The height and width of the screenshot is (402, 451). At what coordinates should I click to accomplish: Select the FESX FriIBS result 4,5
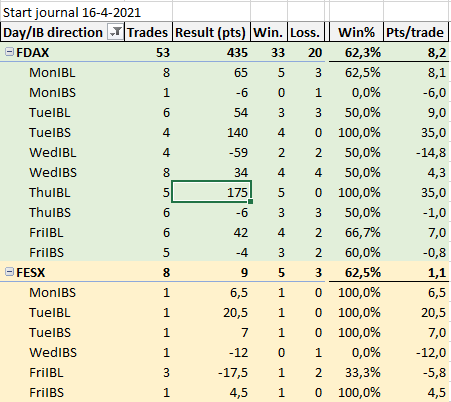point(239,392)
